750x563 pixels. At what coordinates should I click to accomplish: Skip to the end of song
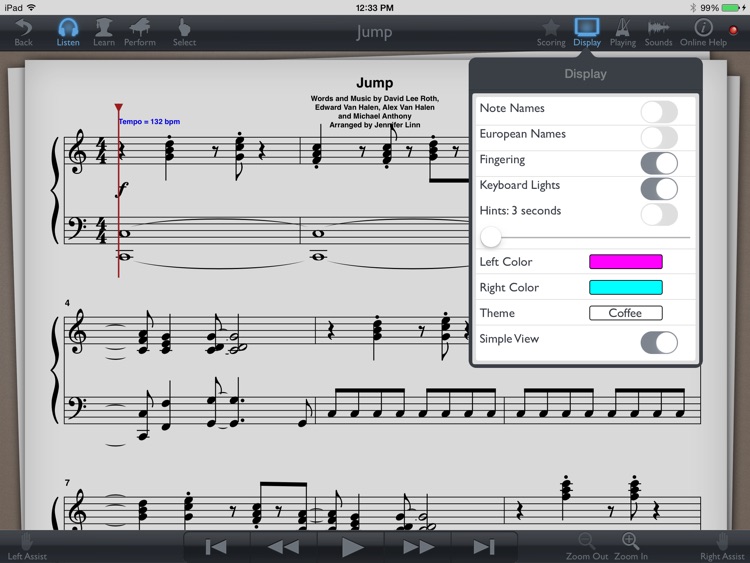click(x=484, y=547)
